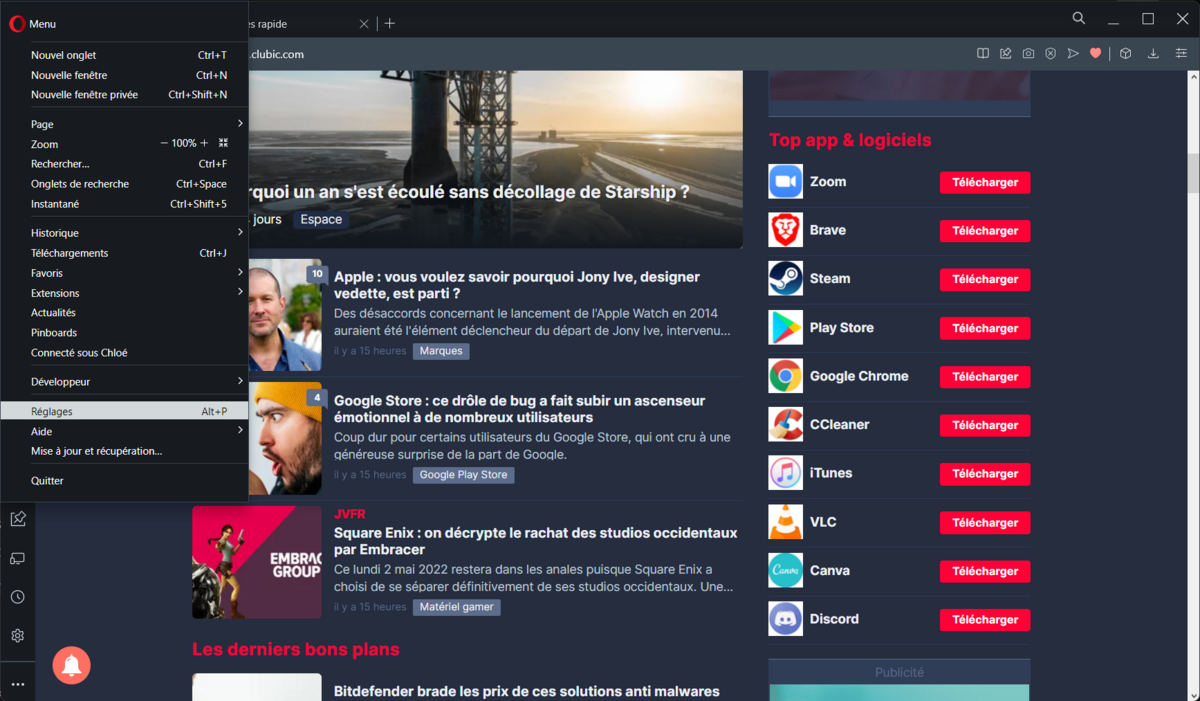Decrease zoom with the minus sign
This screenshot has height=701, width=1200.
[x=165, y=143]
